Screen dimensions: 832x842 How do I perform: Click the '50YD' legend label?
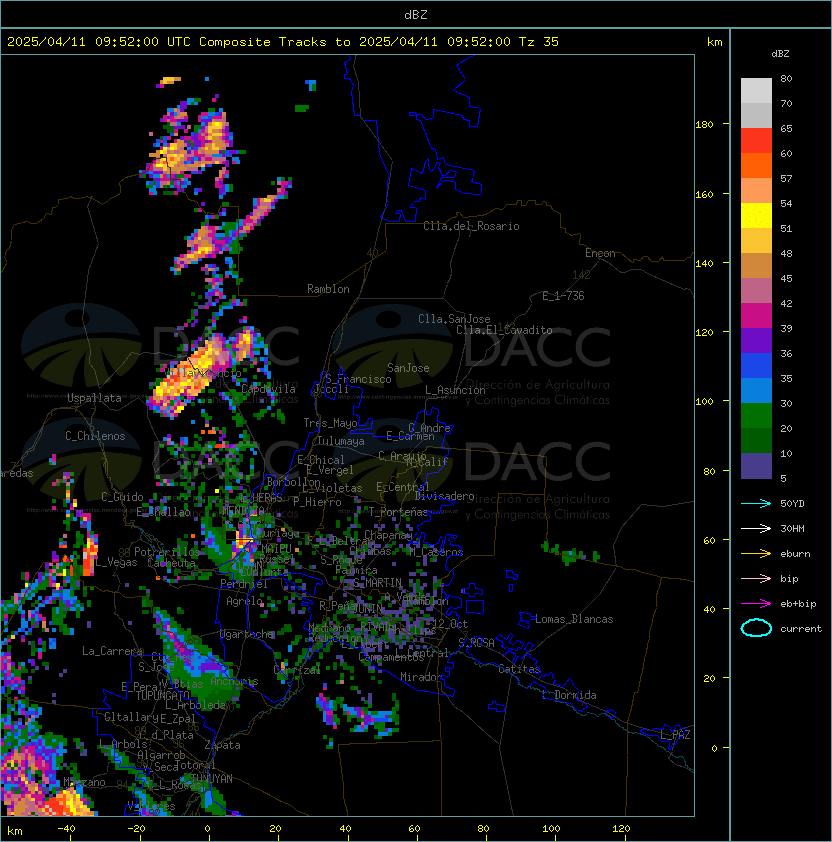point(792,503)
